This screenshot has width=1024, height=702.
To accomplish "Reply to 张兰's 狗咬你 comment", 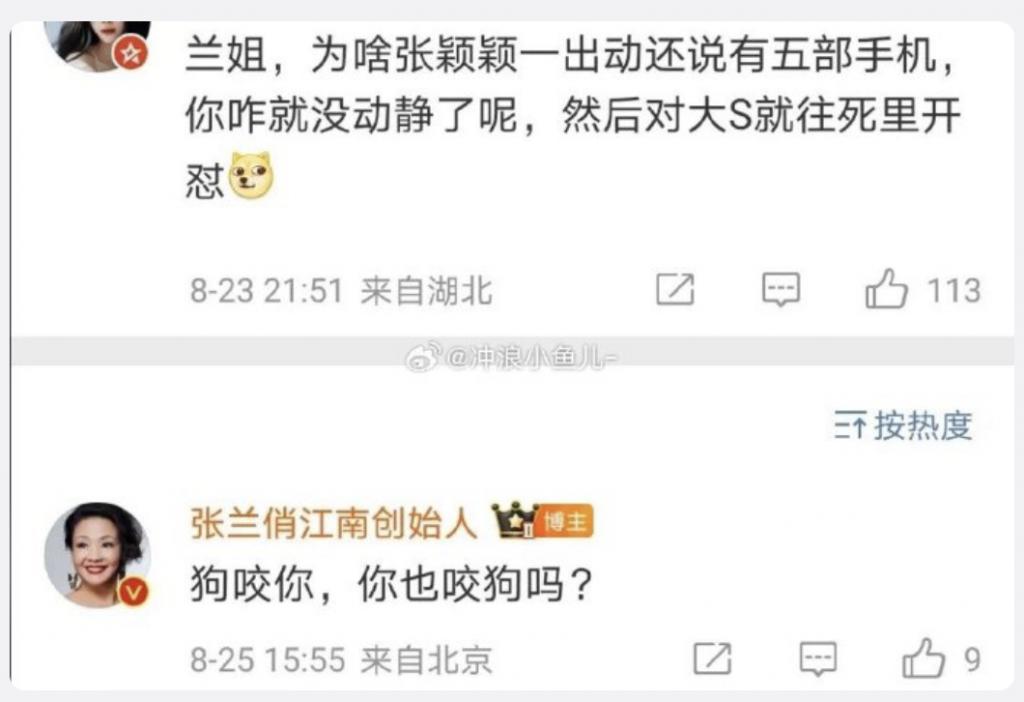I will click(818, 658).
